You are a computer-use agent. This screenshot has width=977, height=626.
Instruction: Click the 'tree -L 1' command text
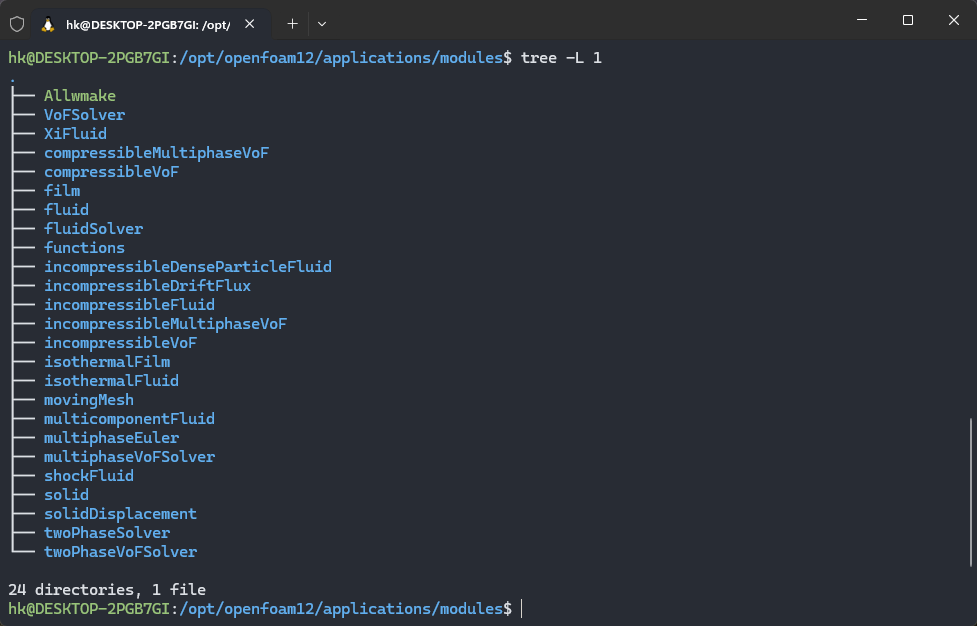561,58
